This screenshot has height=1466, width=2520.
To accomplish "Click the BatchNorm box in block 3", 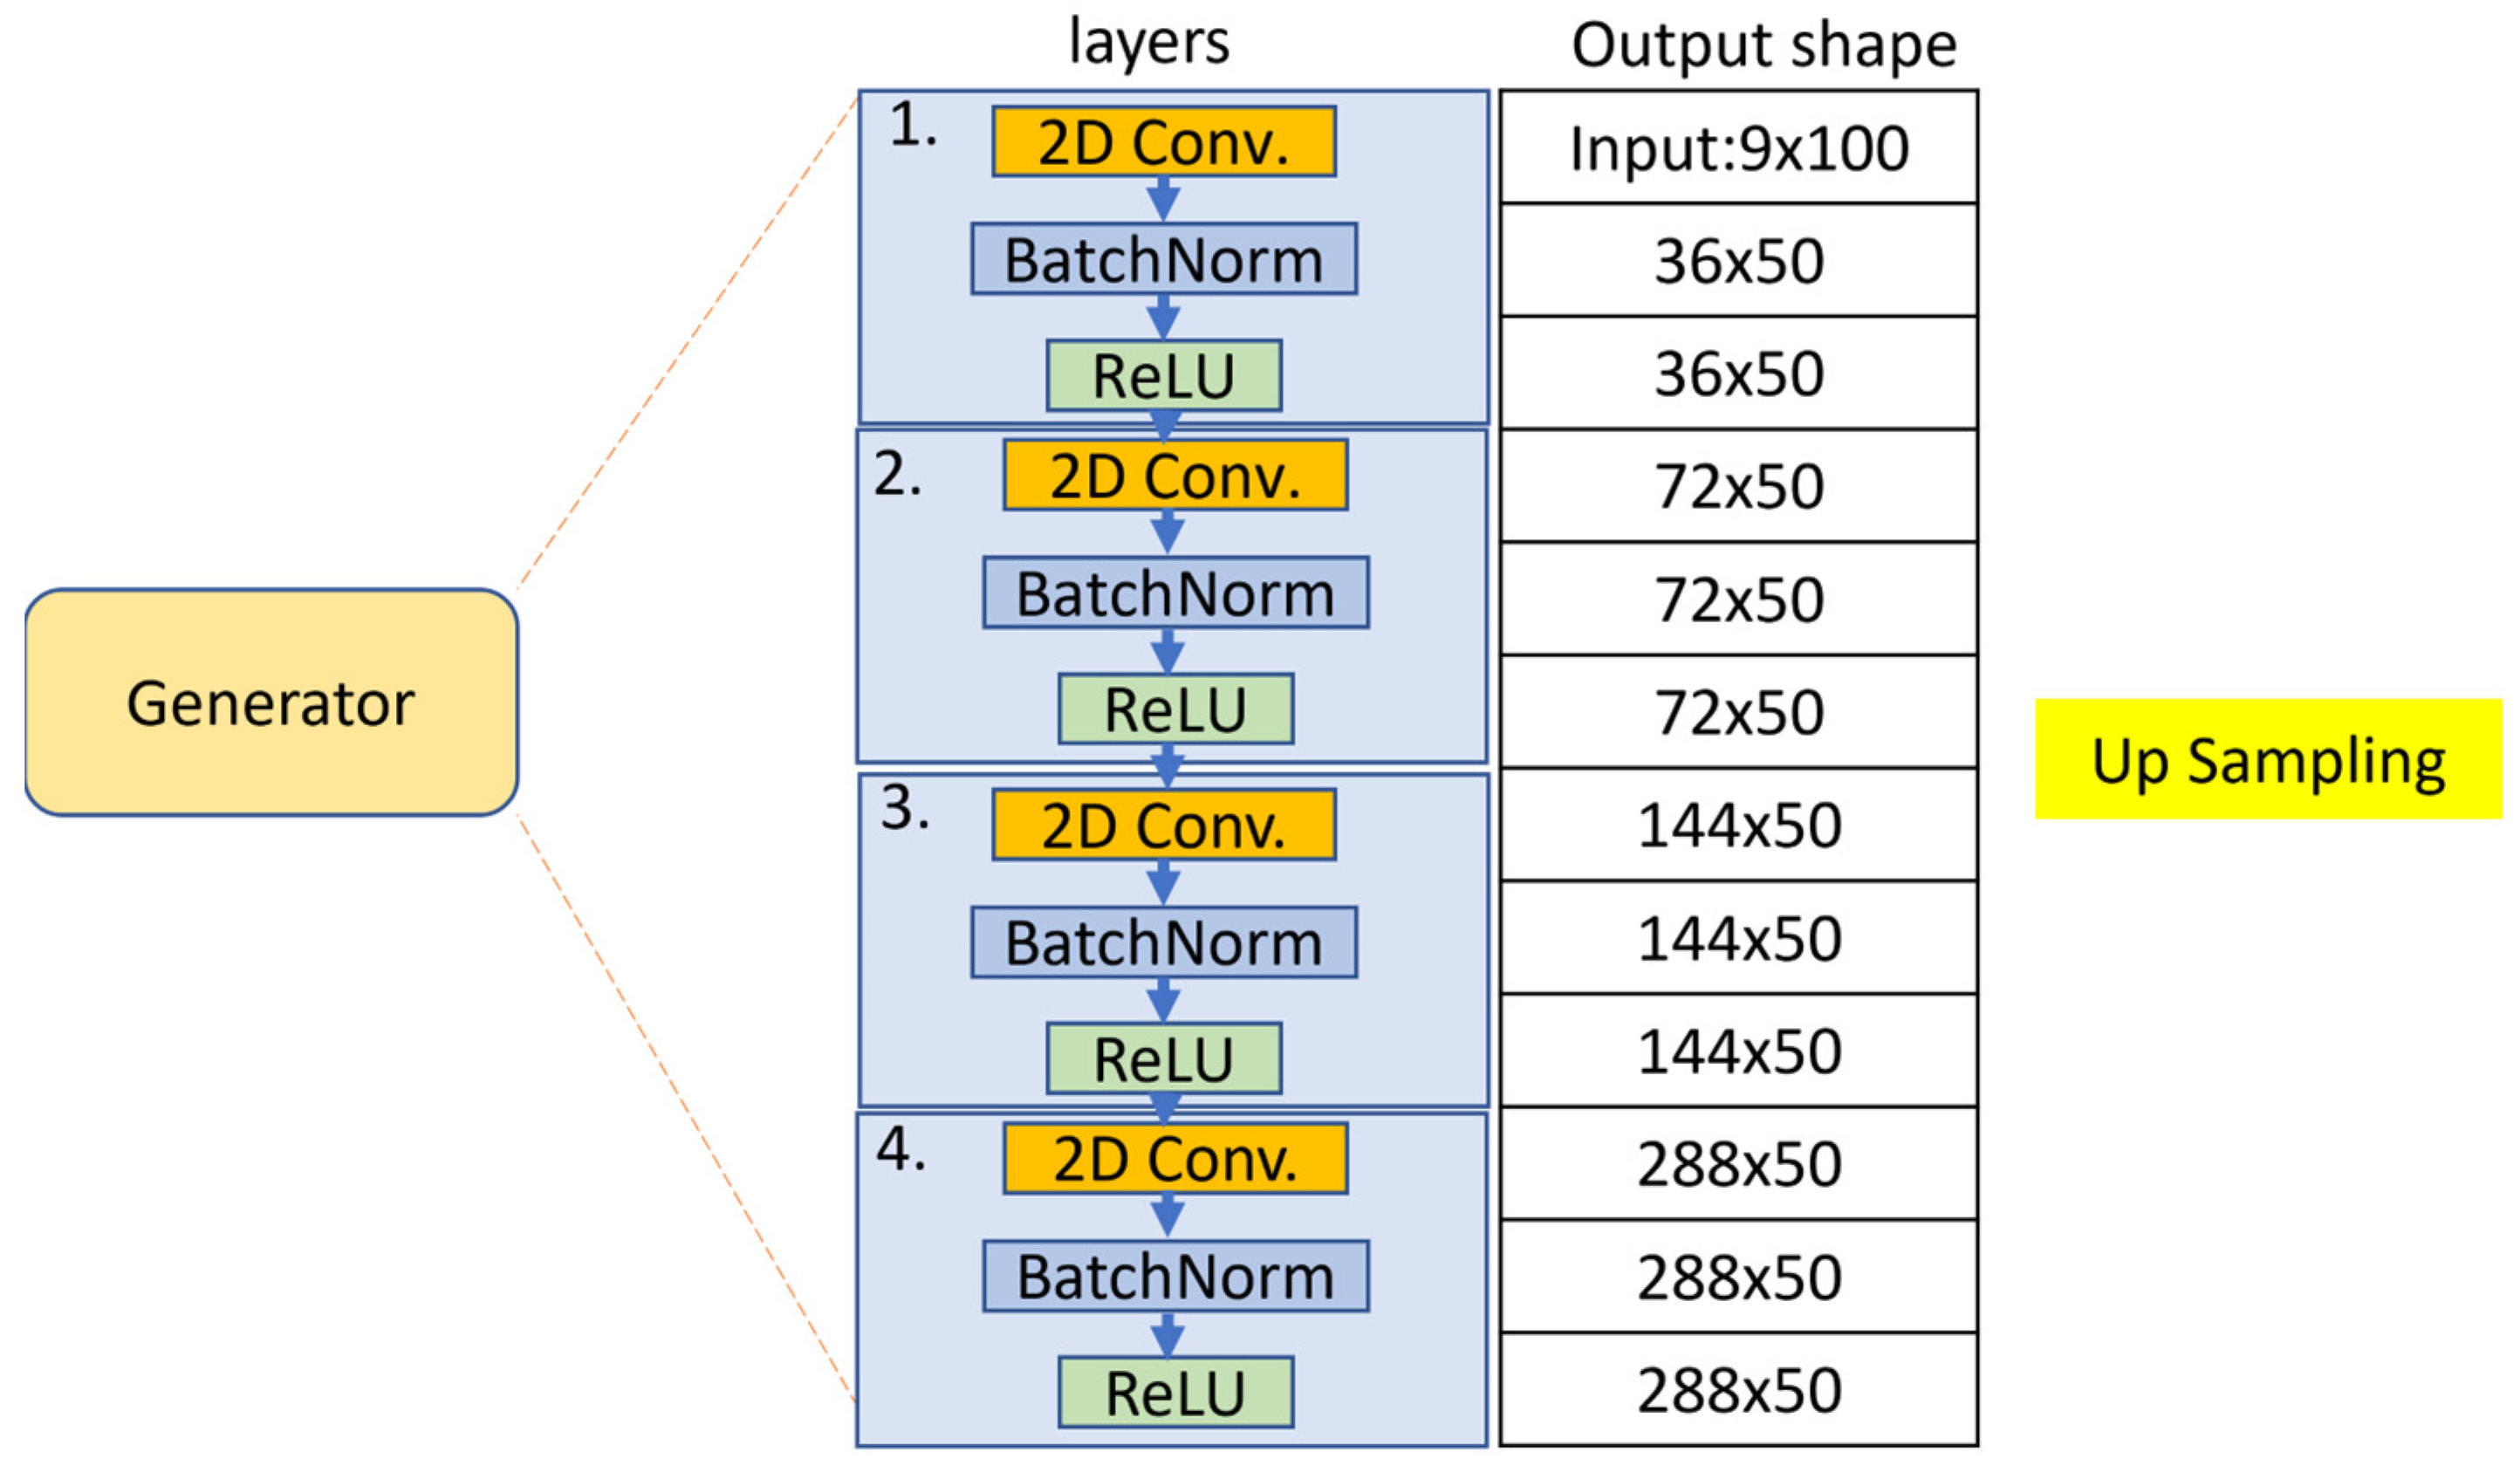I will (x=1163, y=942).
